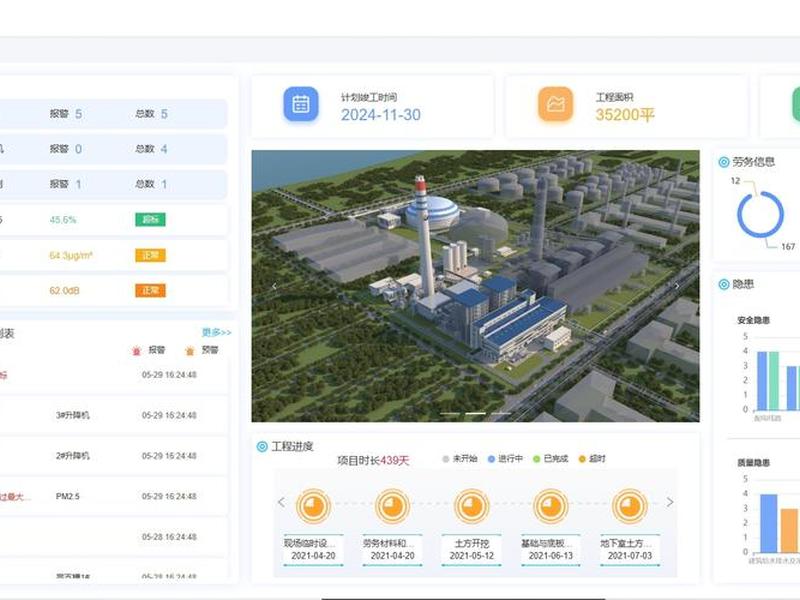
Task: Show next slide of site rendering carousel
Action: pyautogui.click(x=677, y=286)
